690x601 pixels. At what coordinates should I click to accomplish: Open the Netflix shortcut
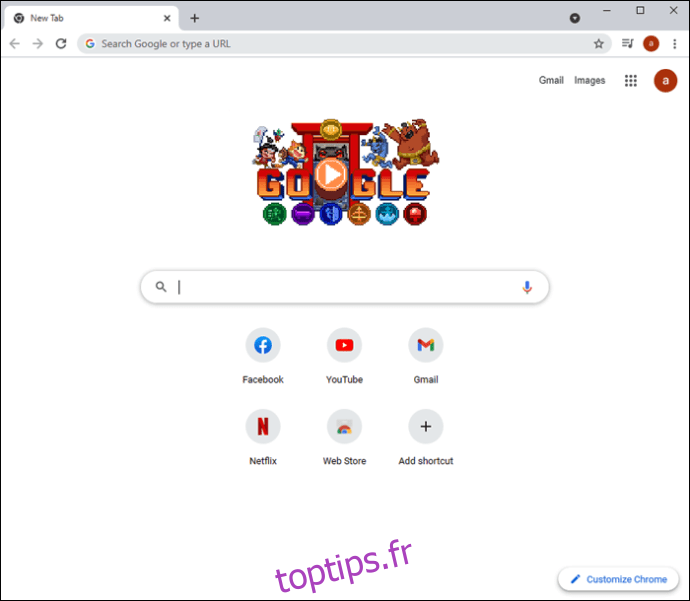[263, 437]
